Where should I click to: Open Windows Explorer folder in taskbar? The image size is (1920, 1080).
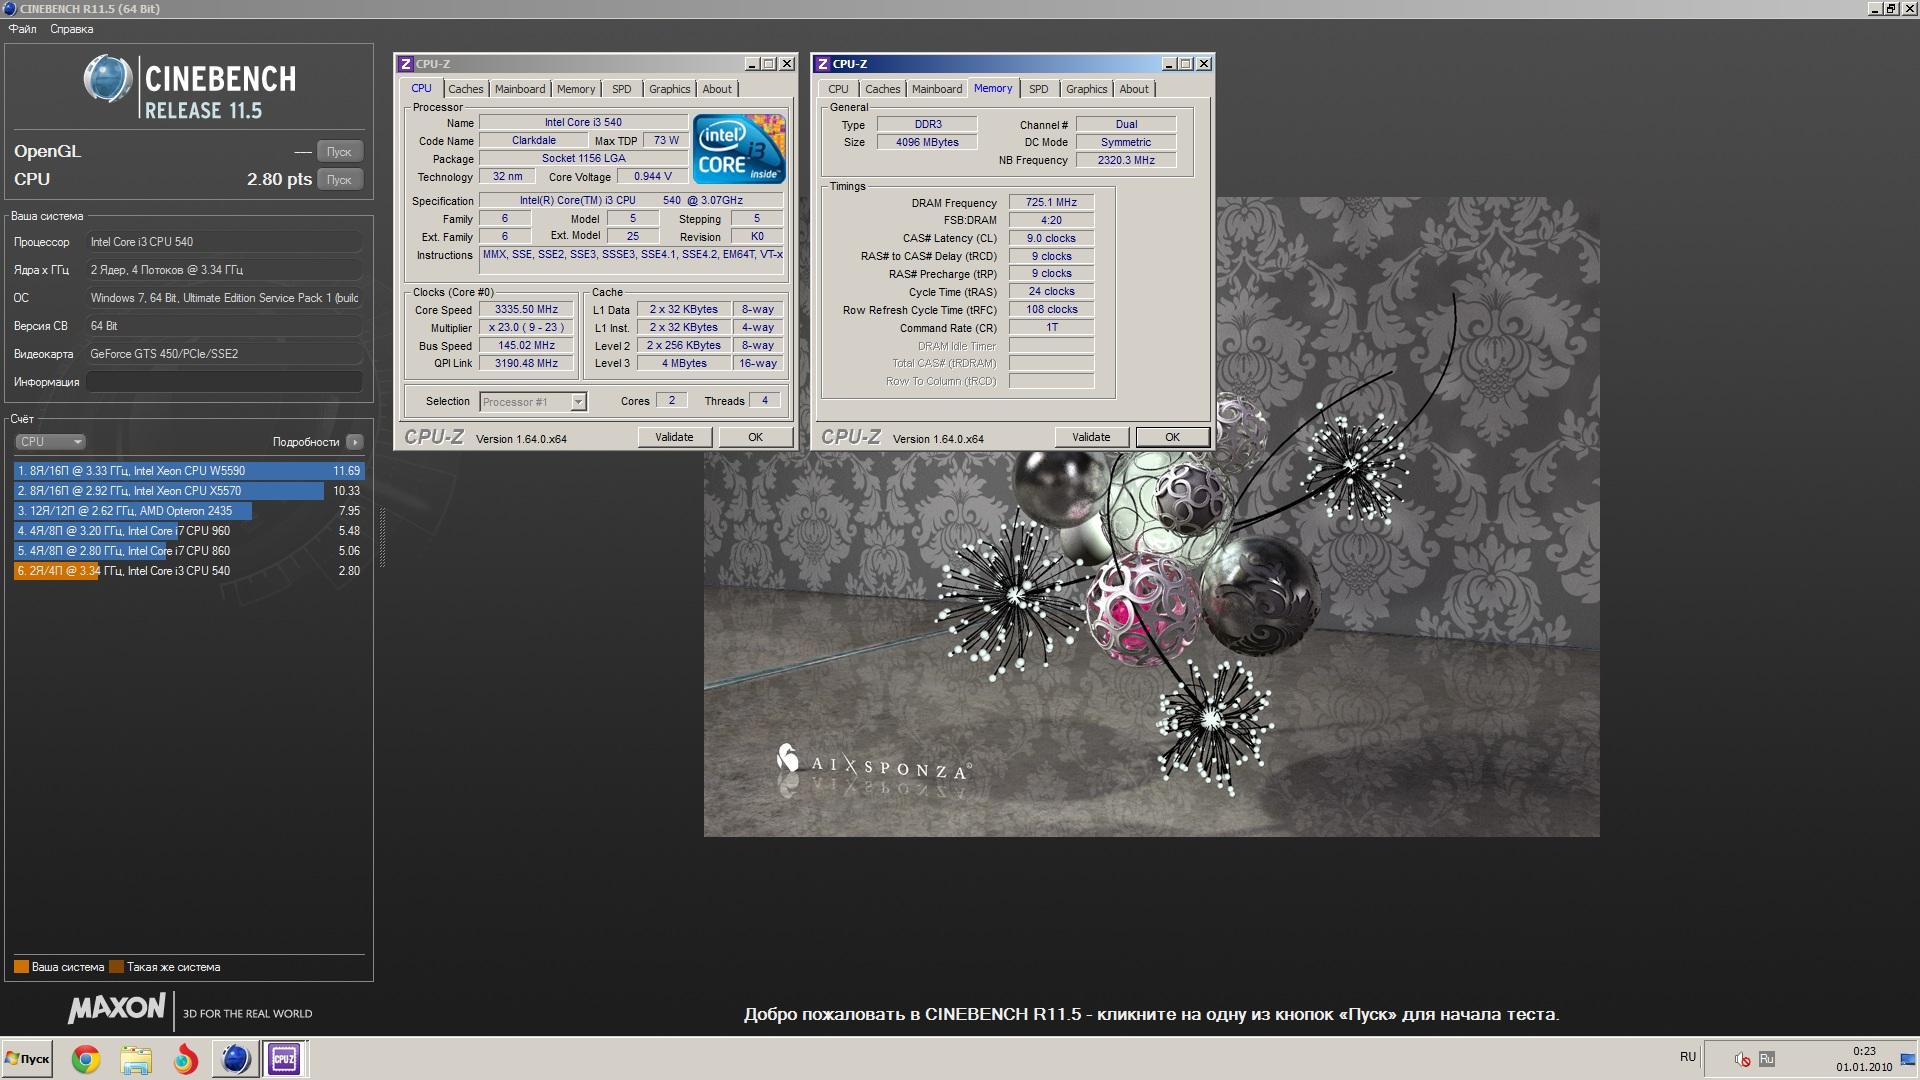[x=135, y=1059]
